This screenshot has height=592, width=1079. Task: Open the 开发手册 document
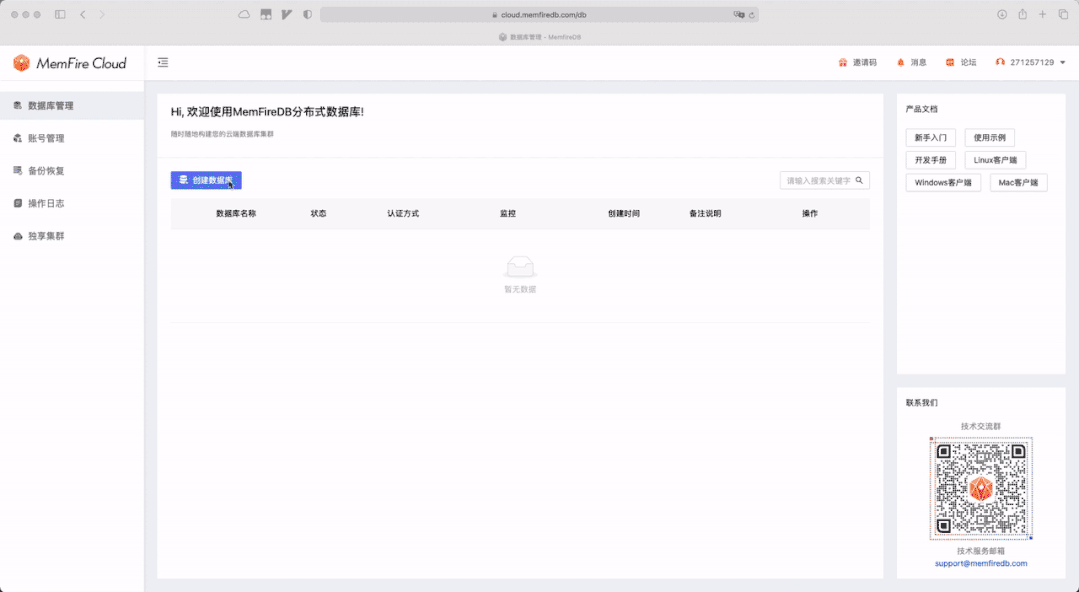930,160
